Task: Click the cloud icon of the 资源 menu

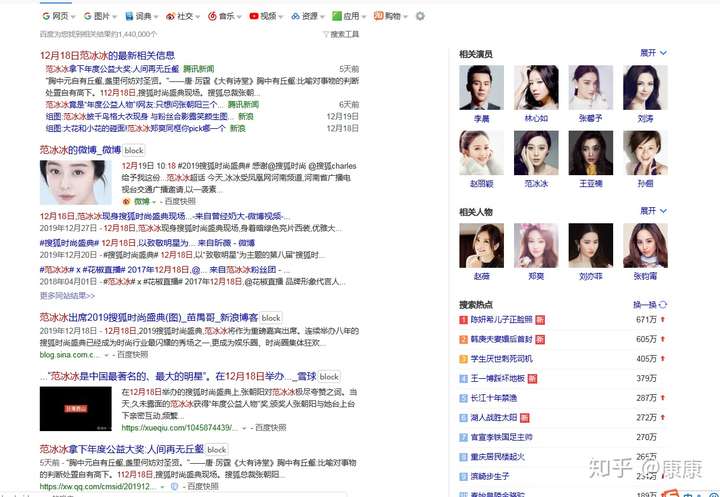Action: (295, 16)
